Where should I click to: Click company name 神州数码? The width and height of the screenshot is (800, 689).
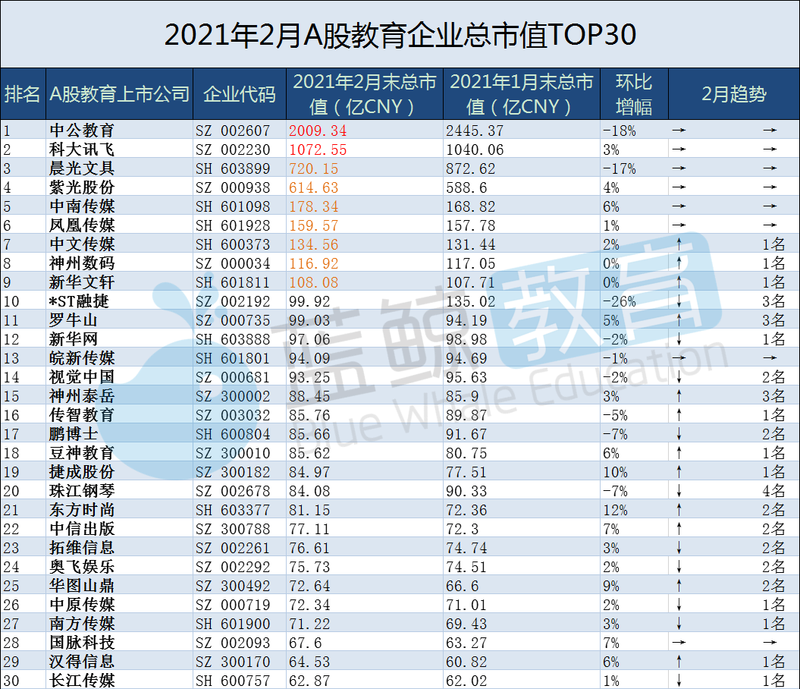pos(82,263)
